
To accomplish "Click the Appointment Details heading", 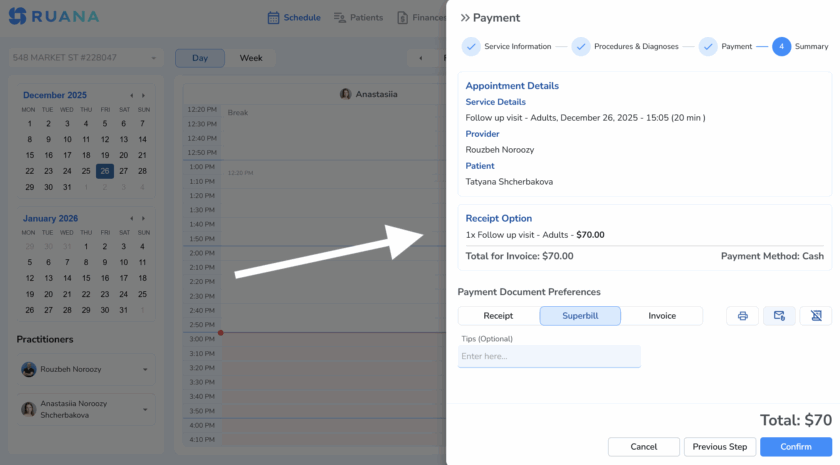I will [x=512, y=86].
